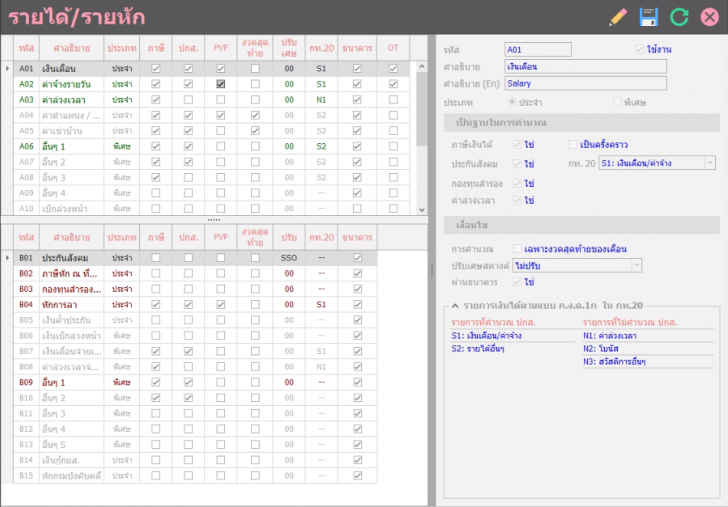Click the row indicator arrow for B01
This screenshot has height=507, width=728.
(7, 258)
